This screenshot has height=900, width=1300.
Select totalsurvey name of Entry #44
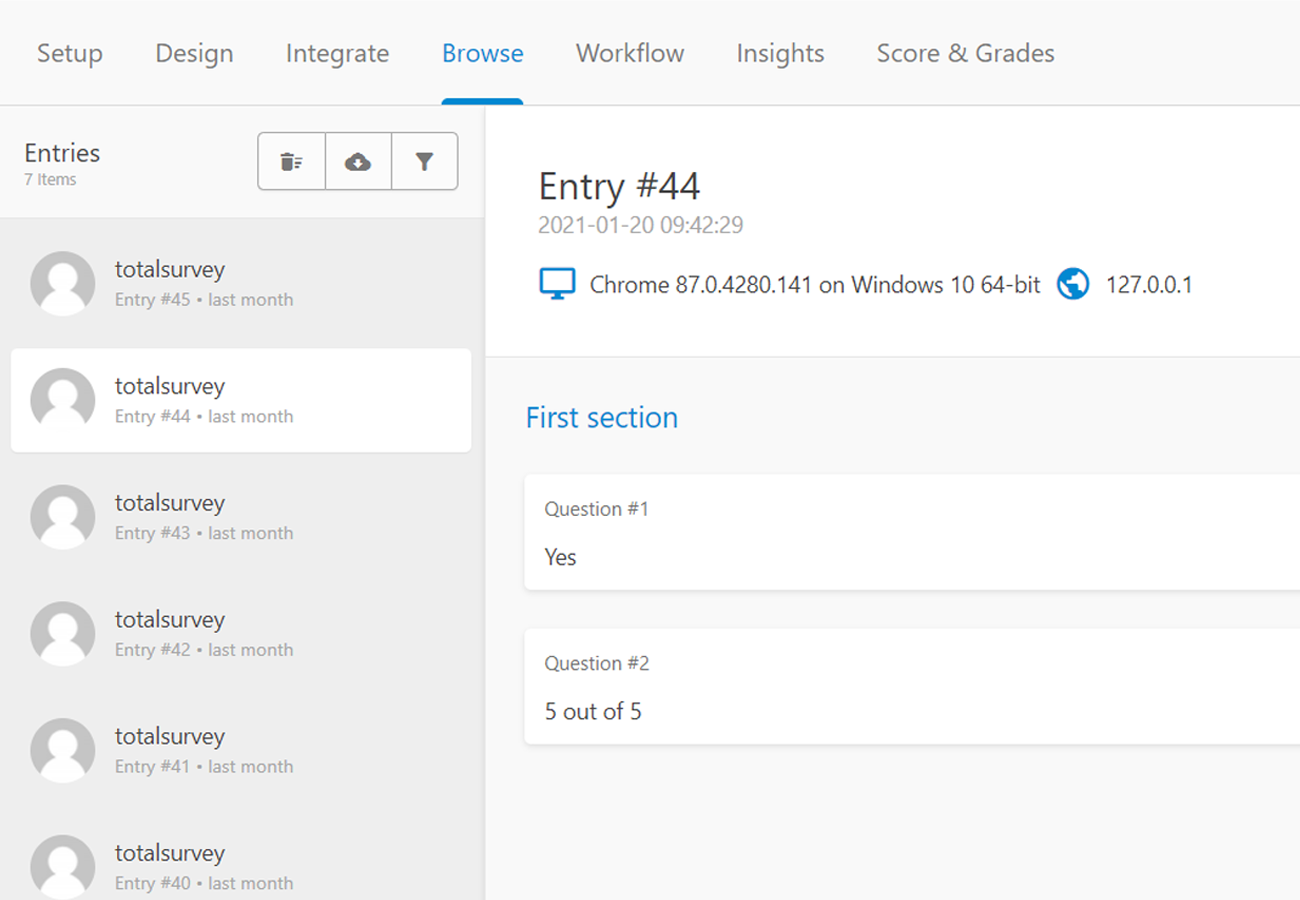(170, 386)
